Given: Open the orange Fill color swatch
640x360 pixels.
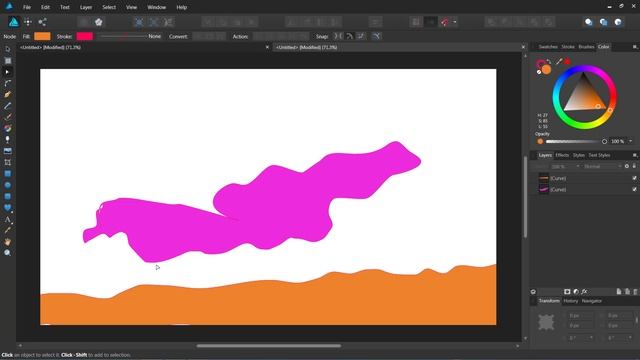Looking at the screenshot, I should (x=42, y=36).
